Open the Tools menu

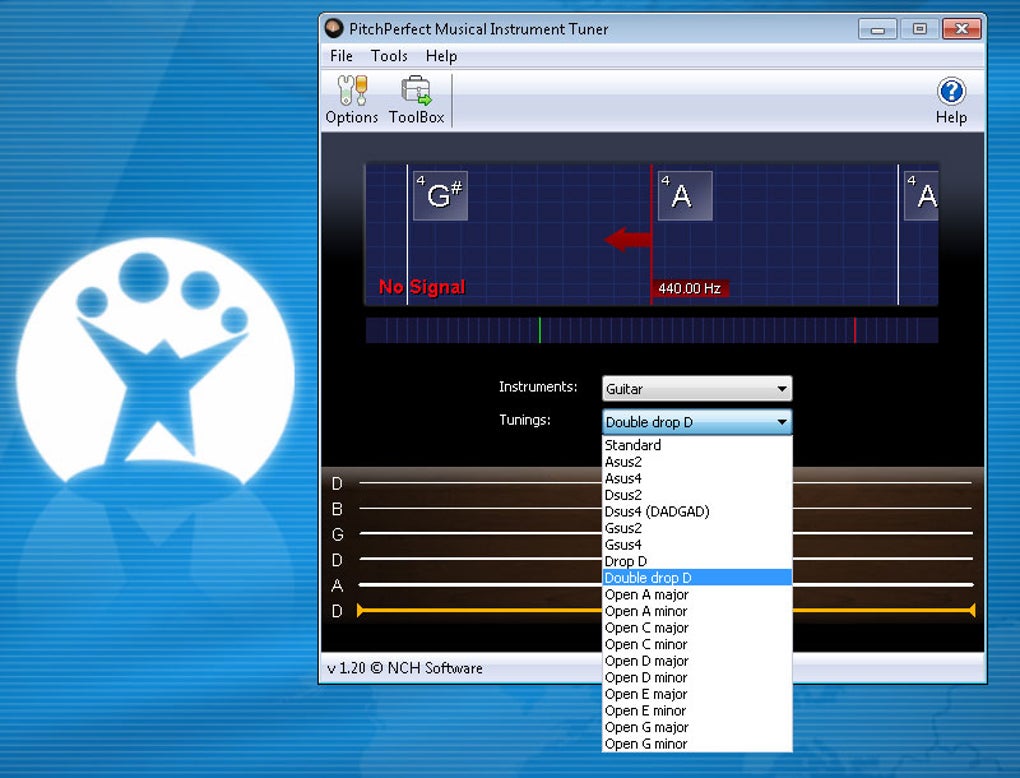click(x=389, y=56)
